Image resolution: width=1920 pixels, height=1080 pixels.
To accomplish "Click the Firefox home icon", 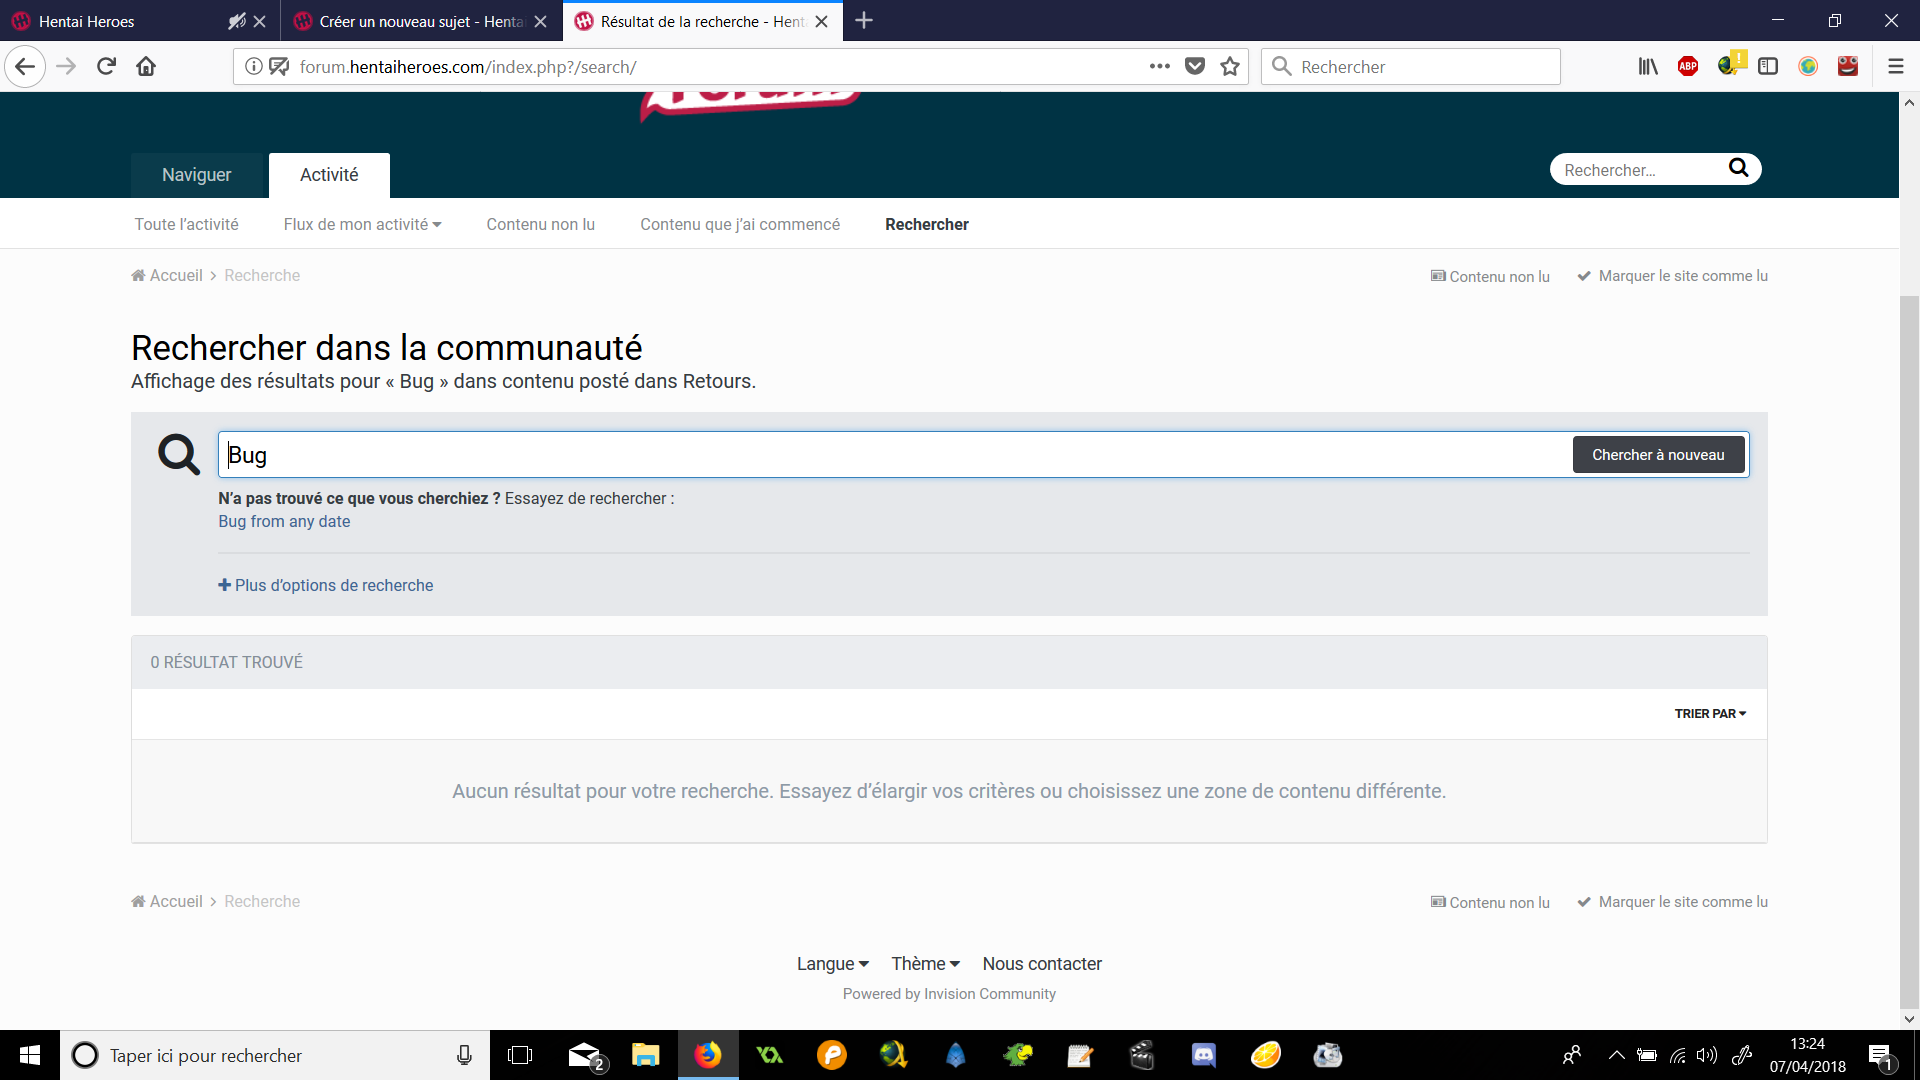I will pos(146,66).
